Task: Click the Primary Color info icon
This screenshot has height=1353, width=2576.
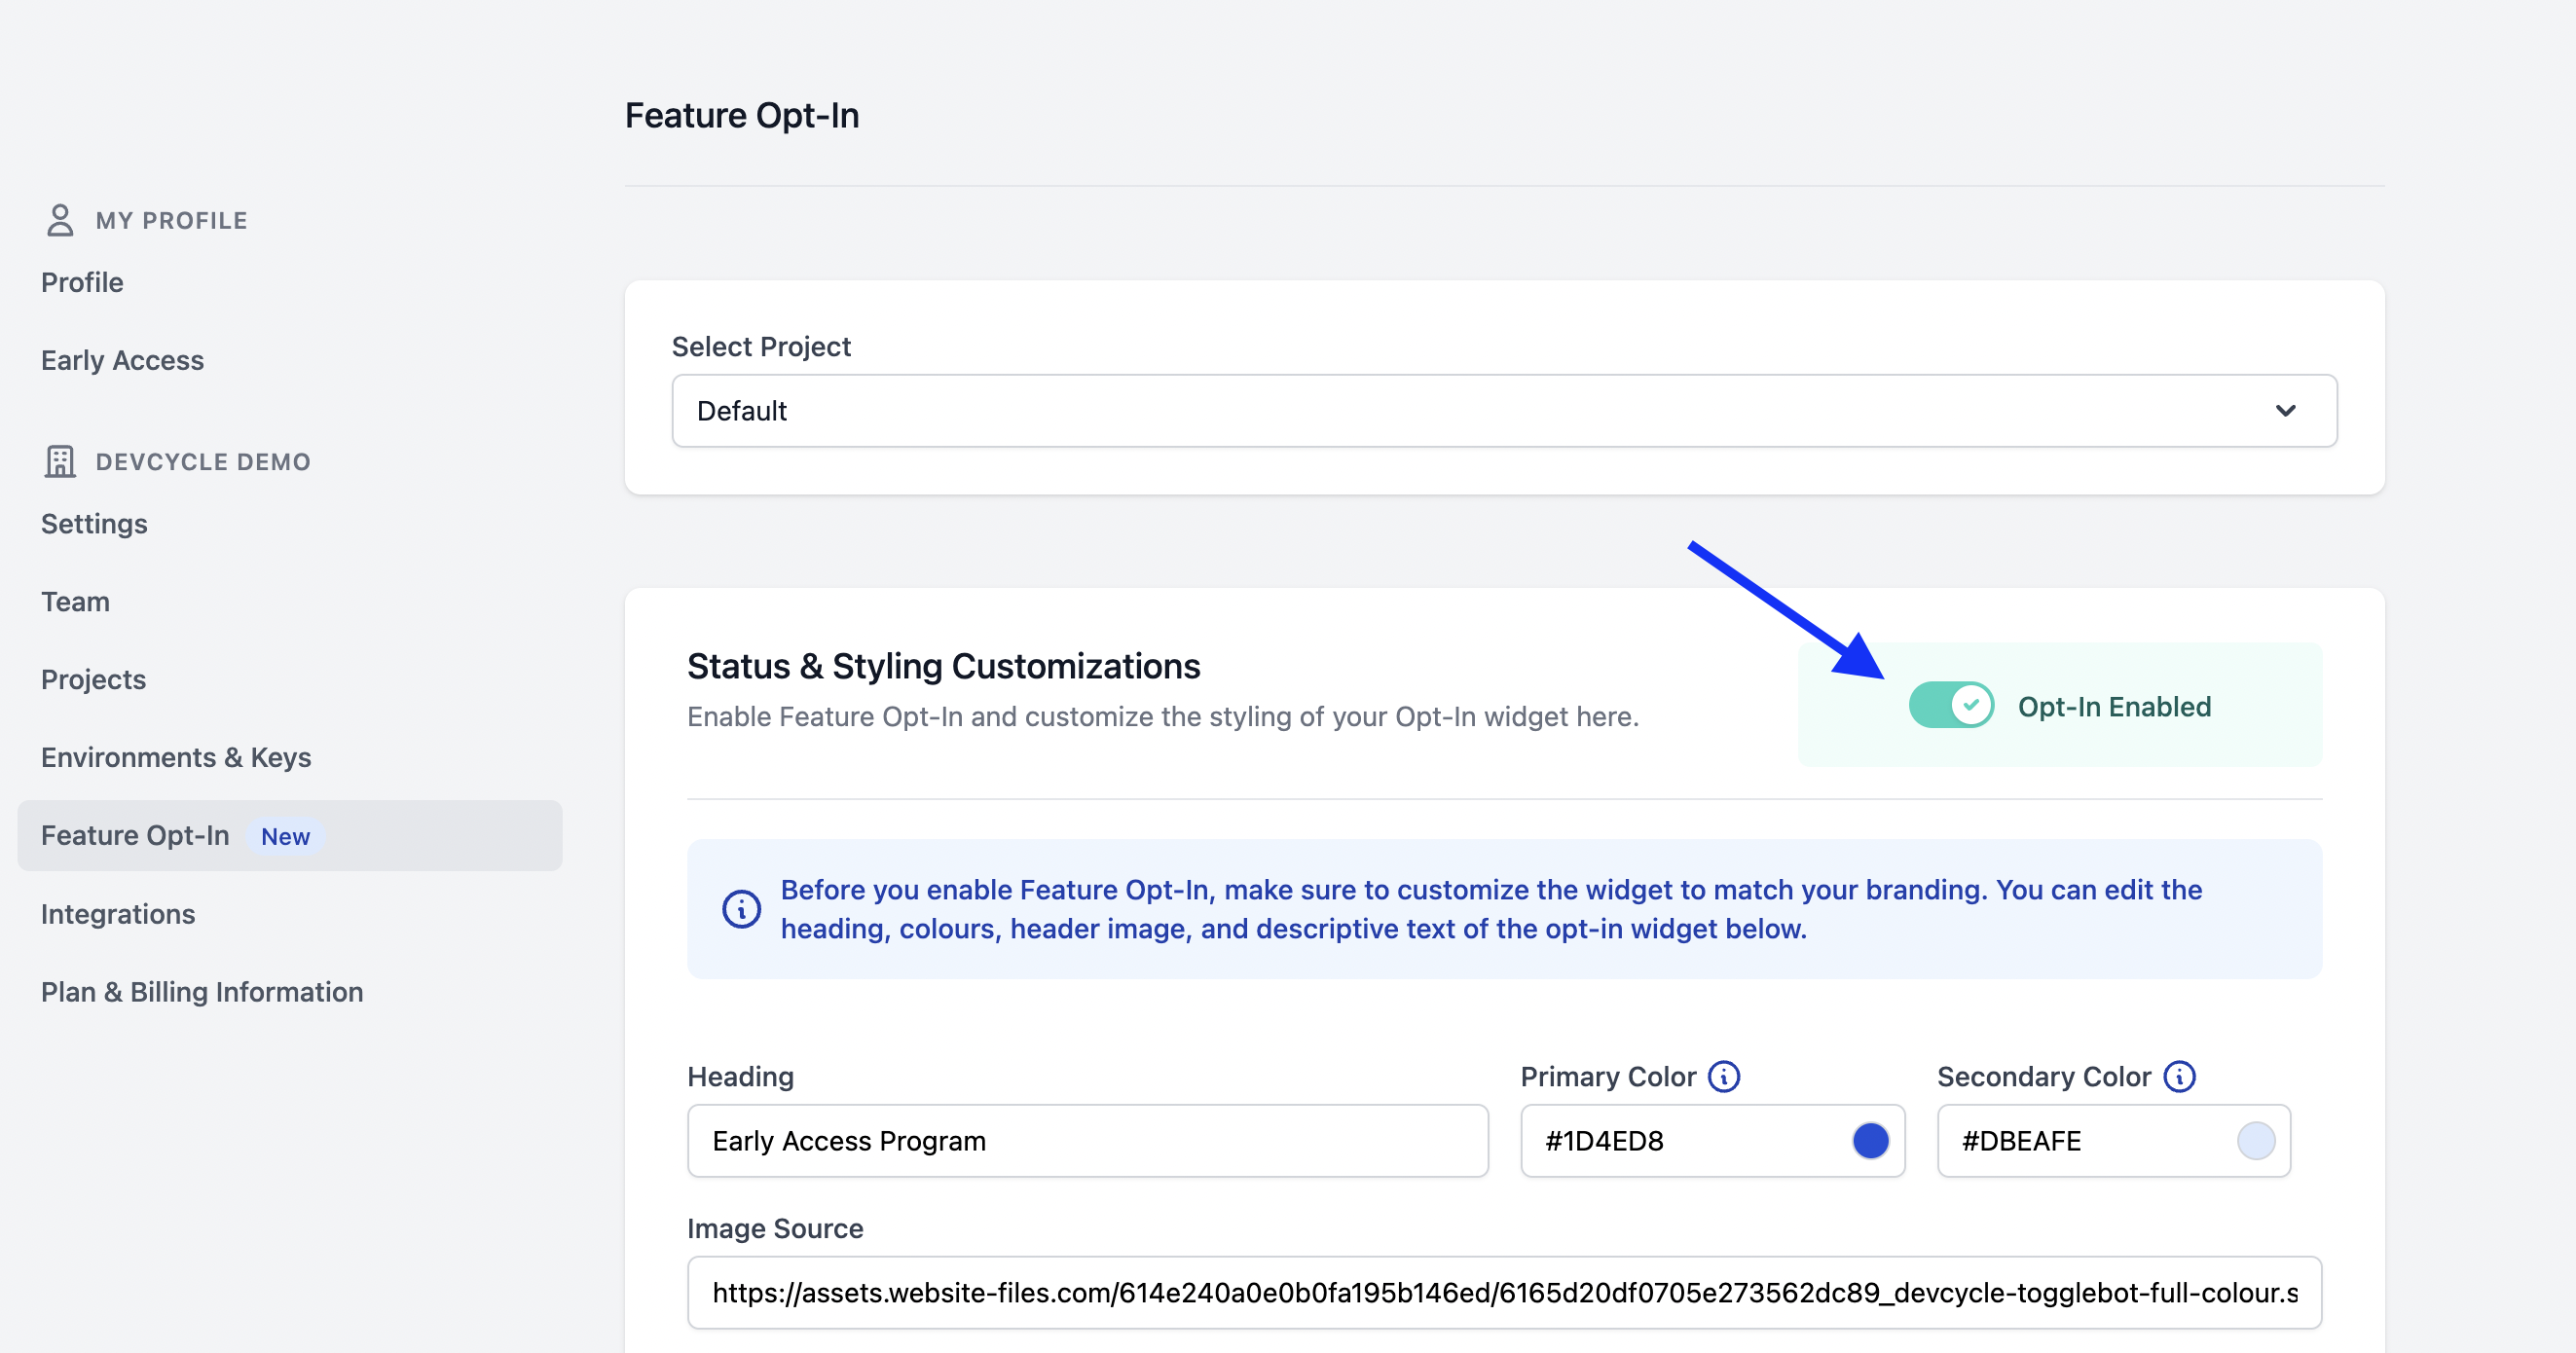Action: [1723, 1077]
